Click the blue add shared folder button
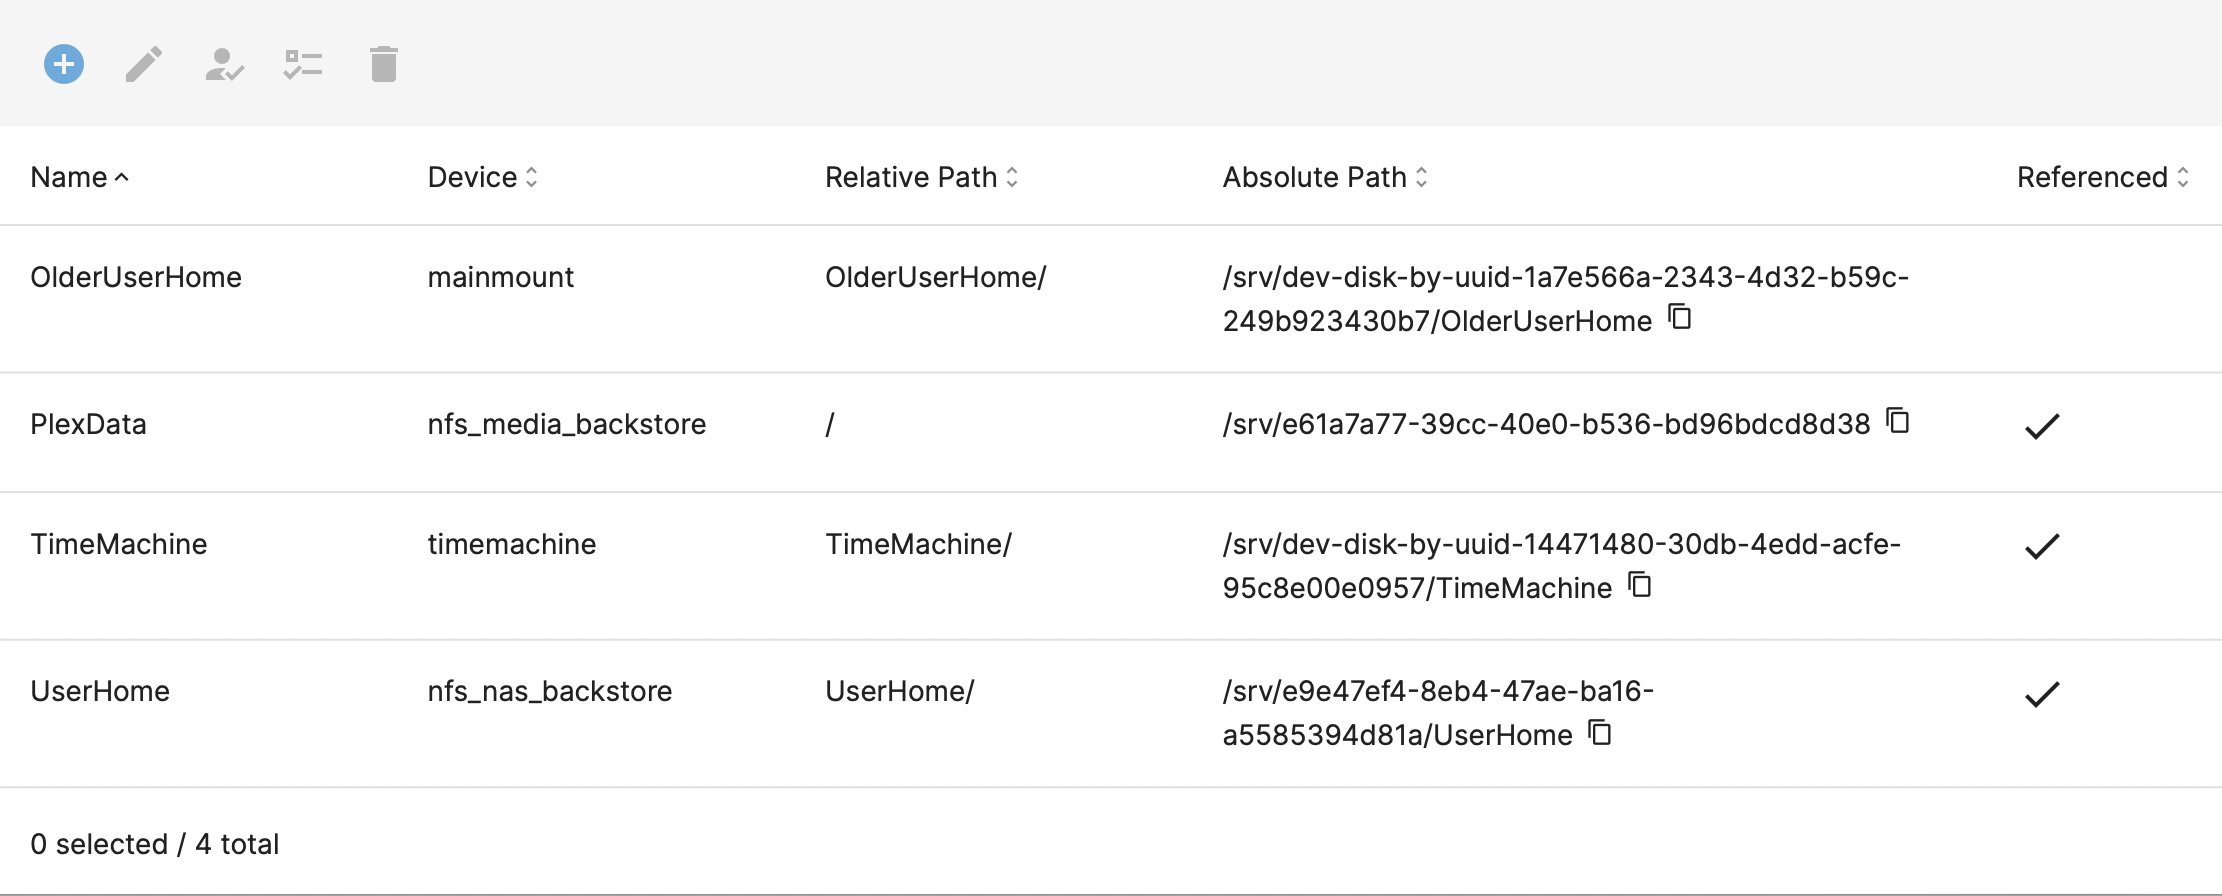 [x=64, y=65]
